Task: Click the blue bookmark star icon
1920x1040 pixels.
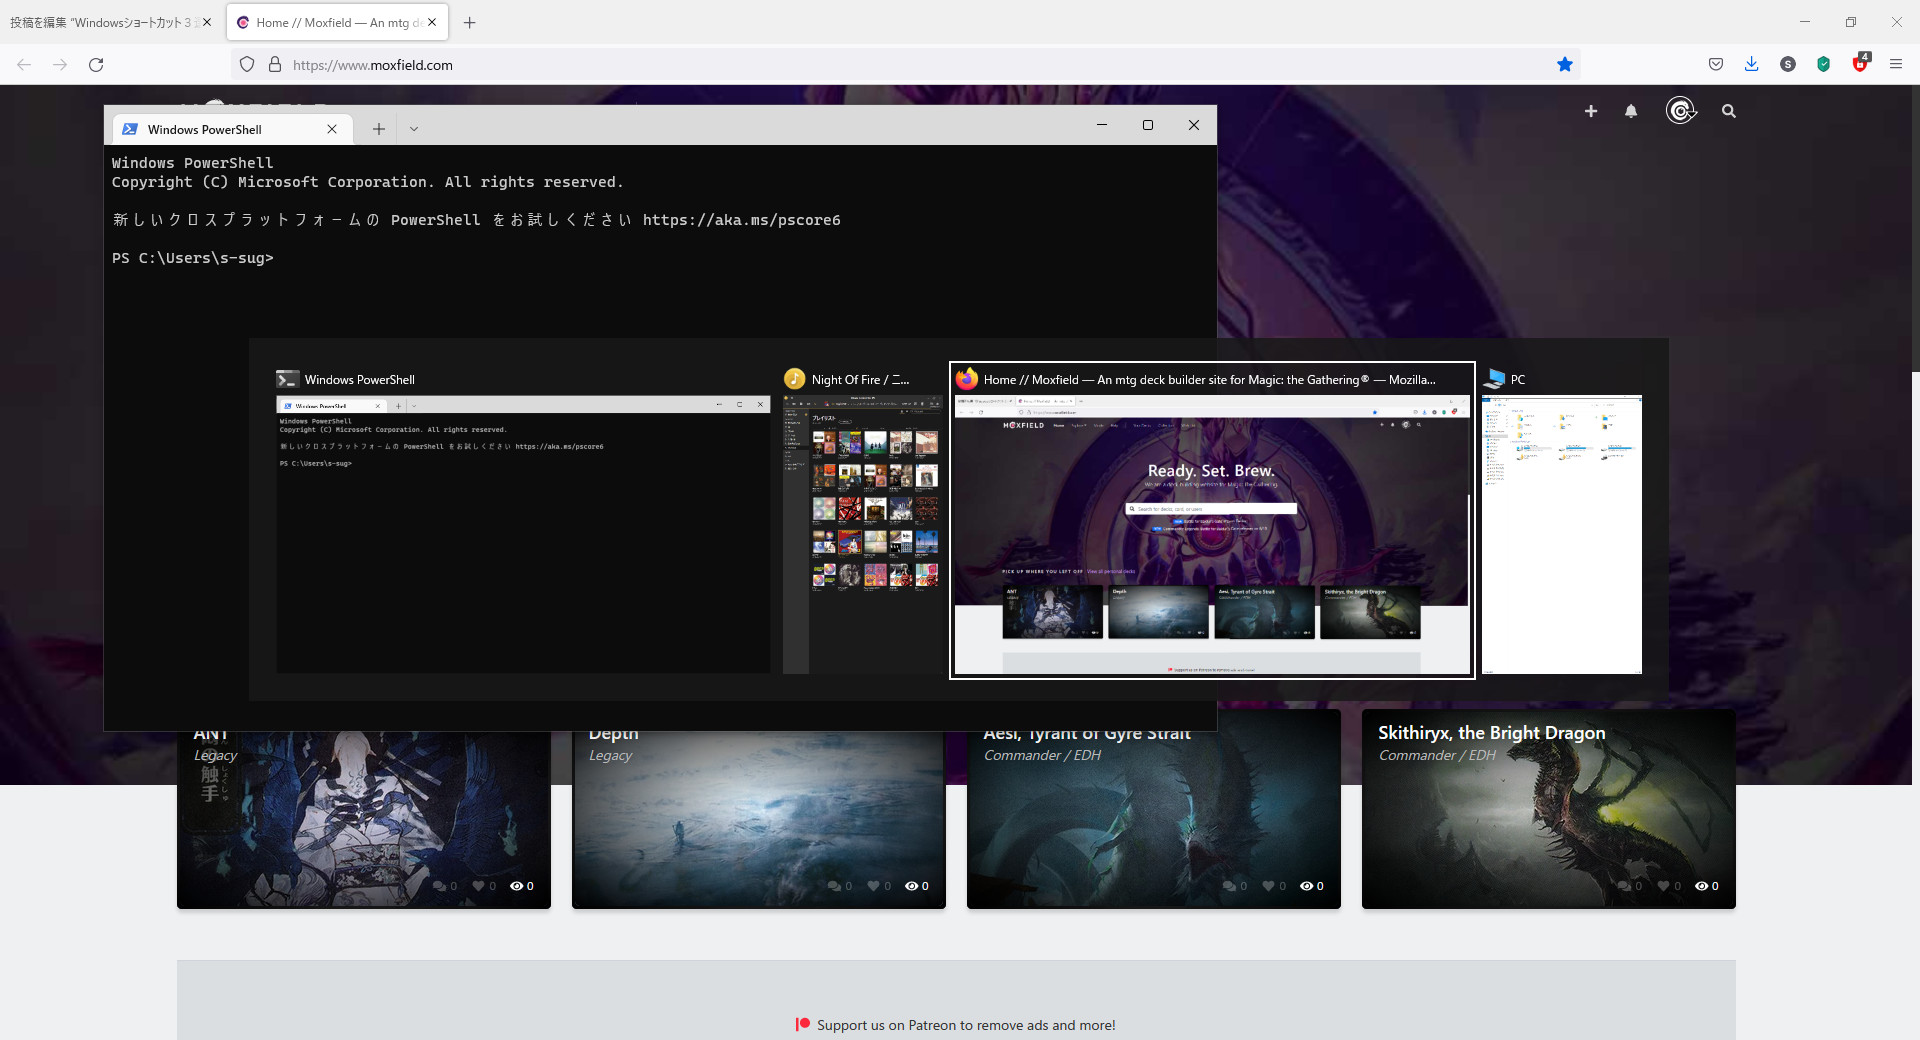Action: (x=1565, y=65)
